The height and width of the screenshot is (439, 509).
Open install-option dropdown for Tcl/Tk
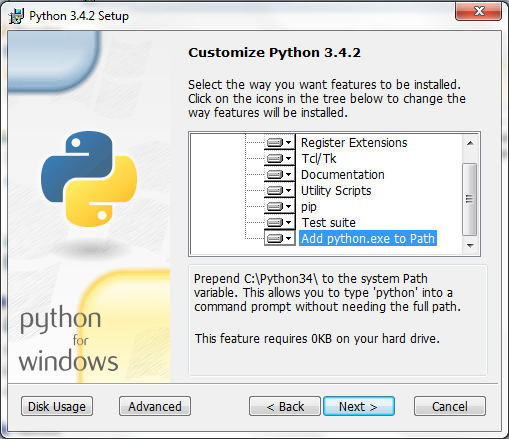coord(279,158)
